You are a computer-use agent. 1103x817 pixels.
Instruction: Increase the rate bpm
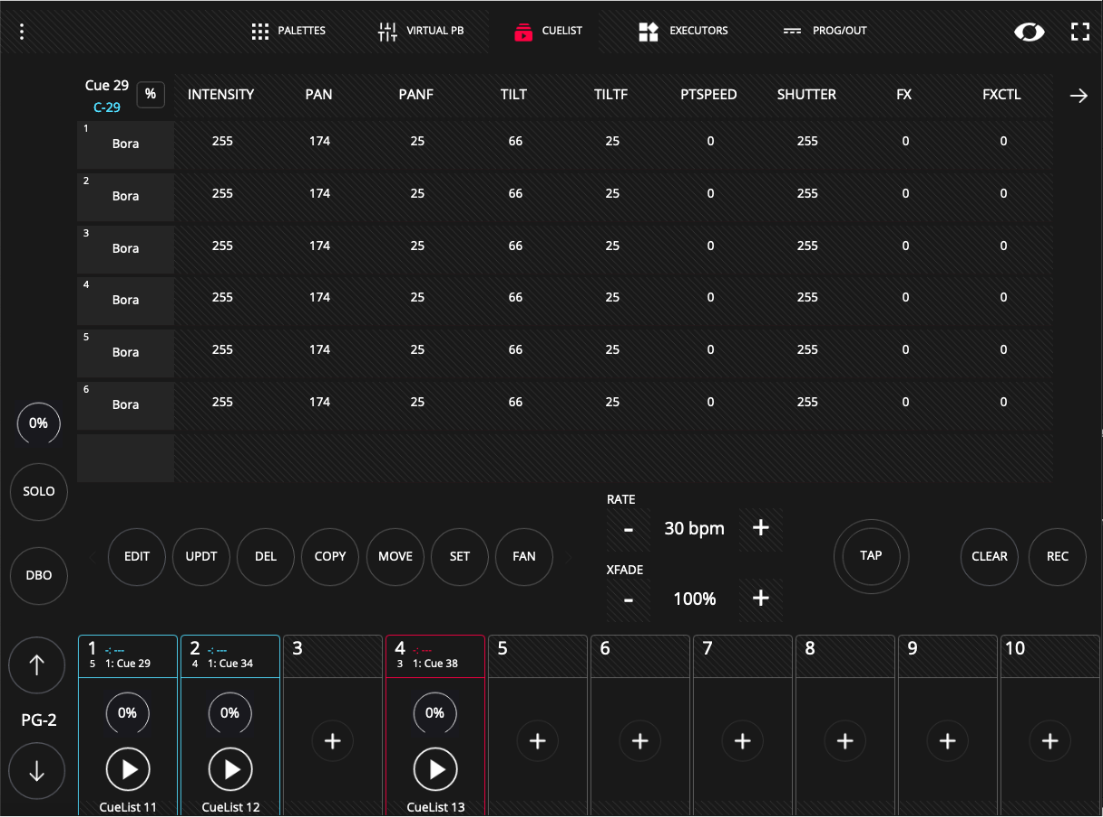coord(760,528)
